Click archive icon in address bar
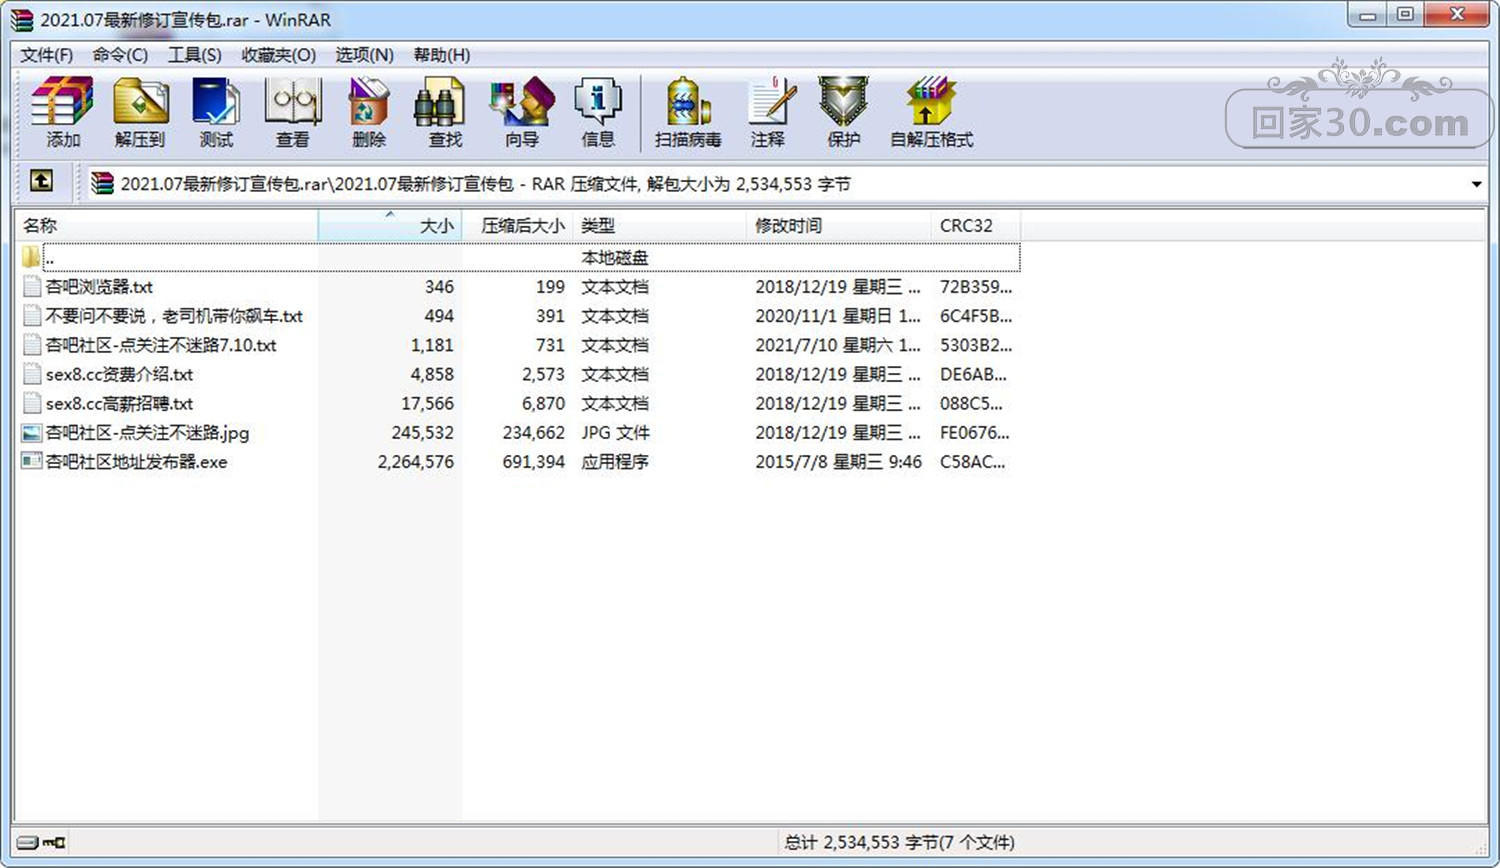The height and width of the screenshot is (868, 1500). pyautogui.click(x=102, y=183)
